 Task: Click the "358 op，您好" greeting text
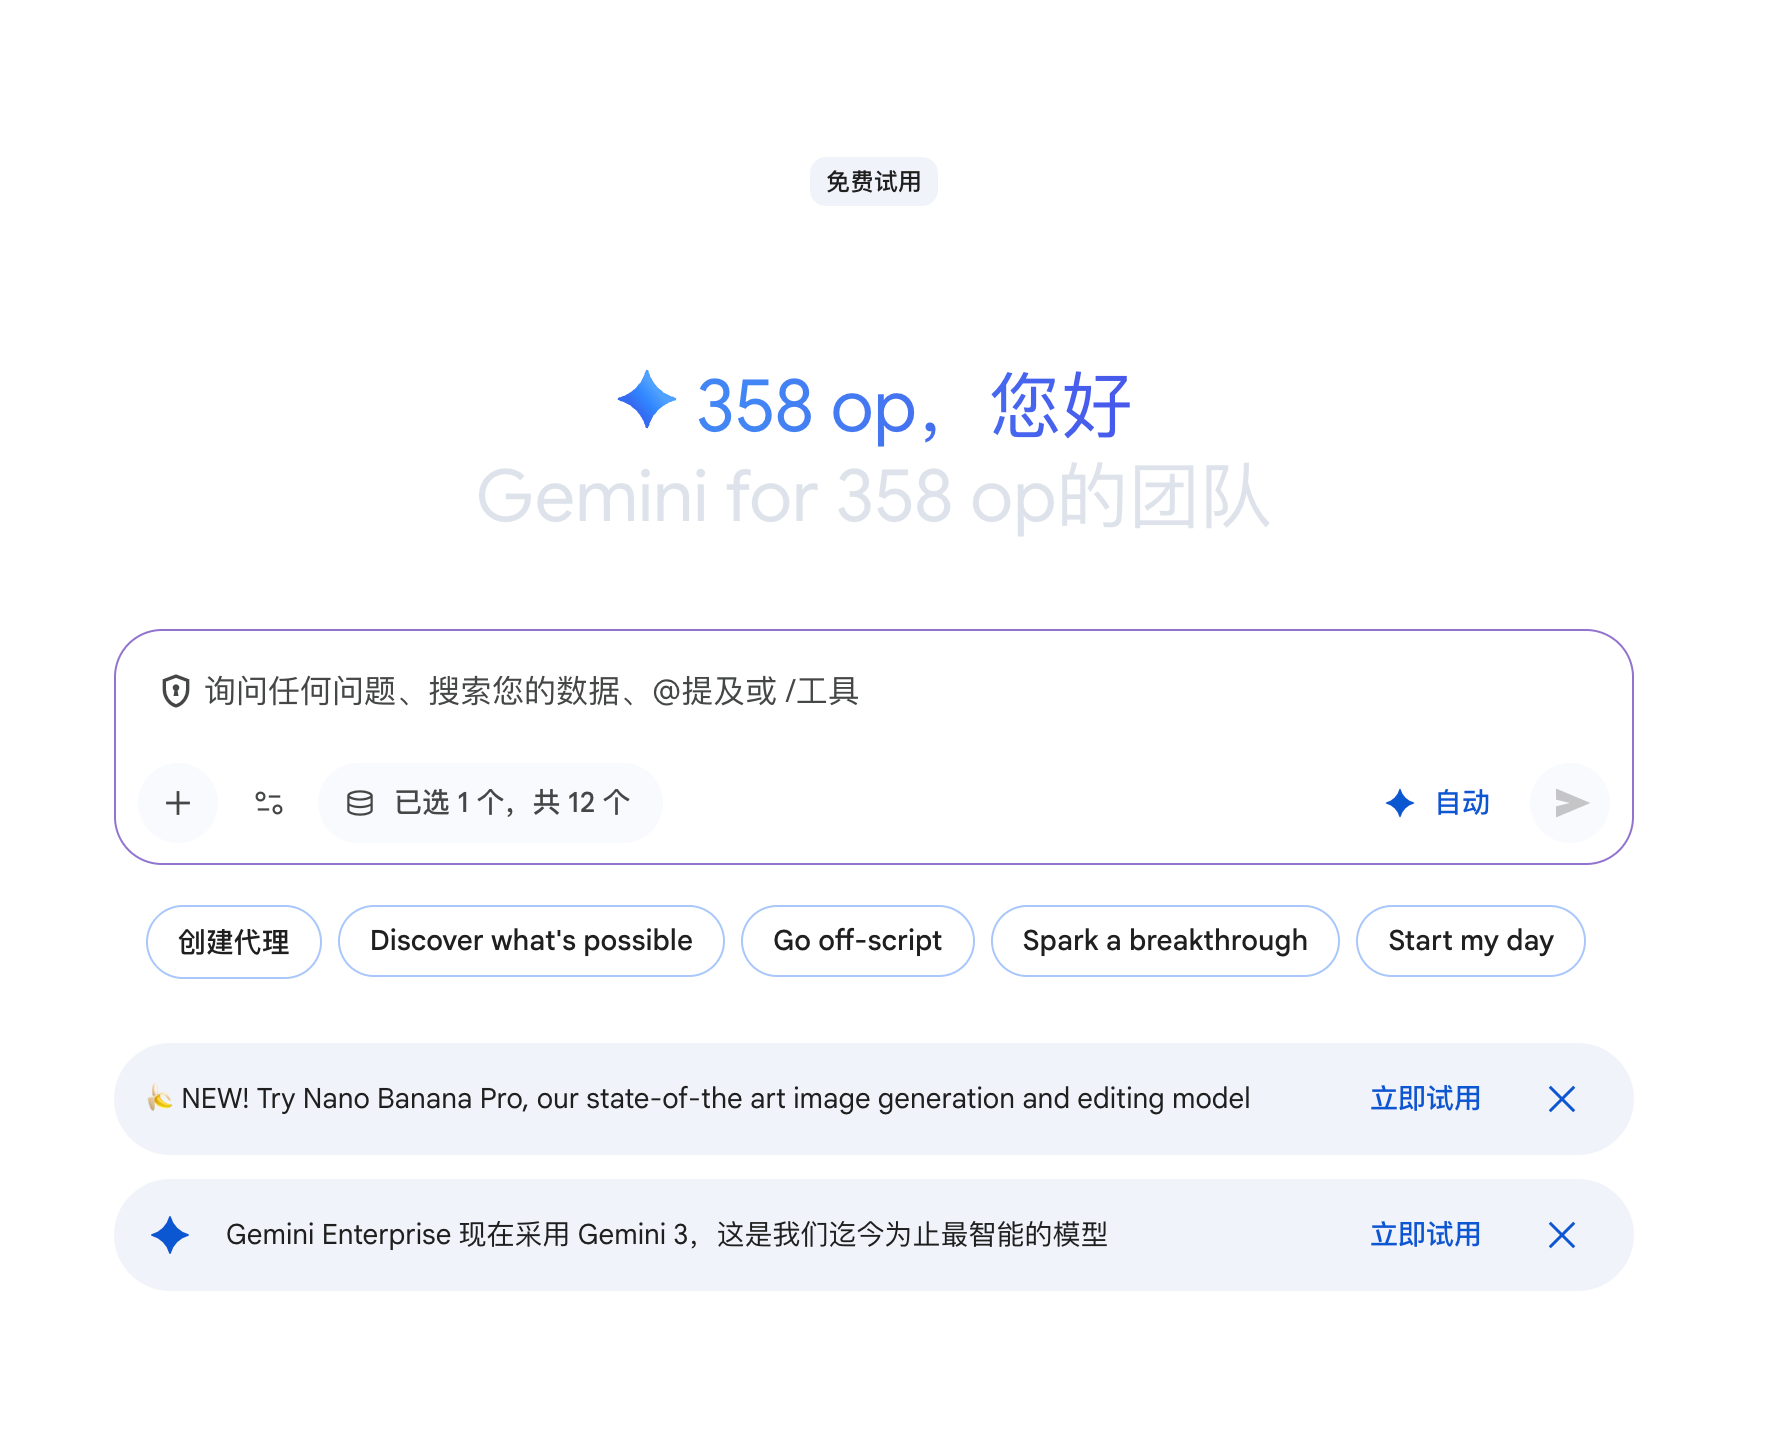914,405
